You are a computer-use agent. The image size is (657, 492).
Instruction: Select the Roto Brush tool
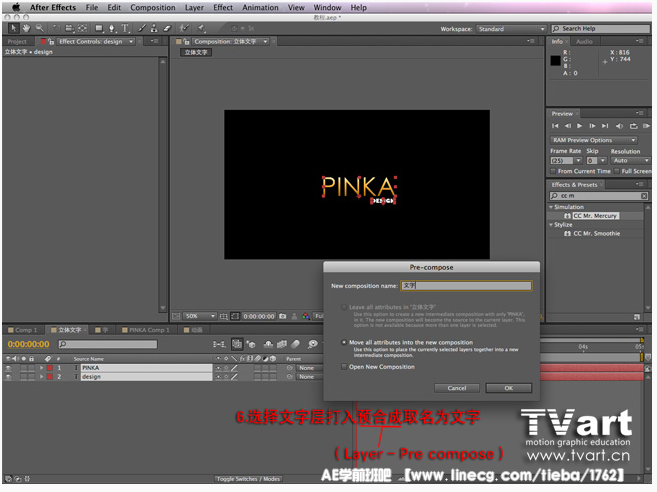tap(184, 28)
